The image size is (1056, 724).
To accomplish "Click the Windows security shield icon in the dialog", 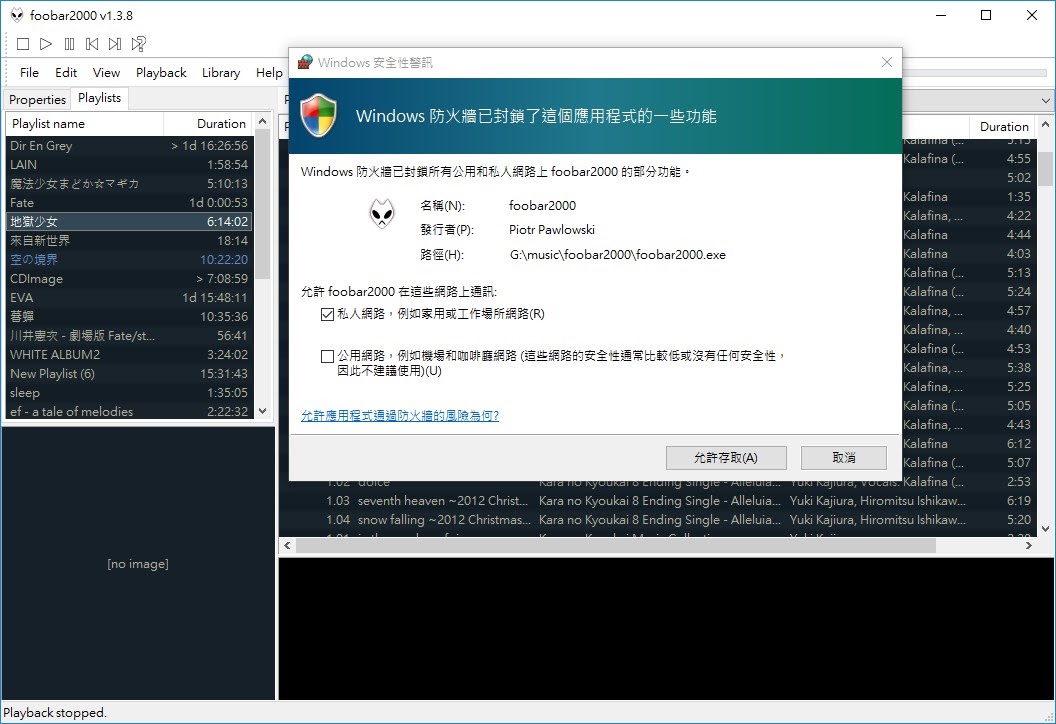I will pos(319,116).
